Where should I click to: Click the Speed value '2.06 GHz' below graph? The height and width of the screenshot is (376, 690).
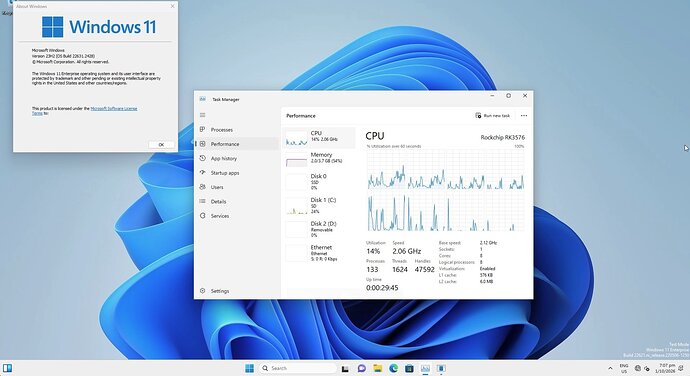click(x=407, y=251)
